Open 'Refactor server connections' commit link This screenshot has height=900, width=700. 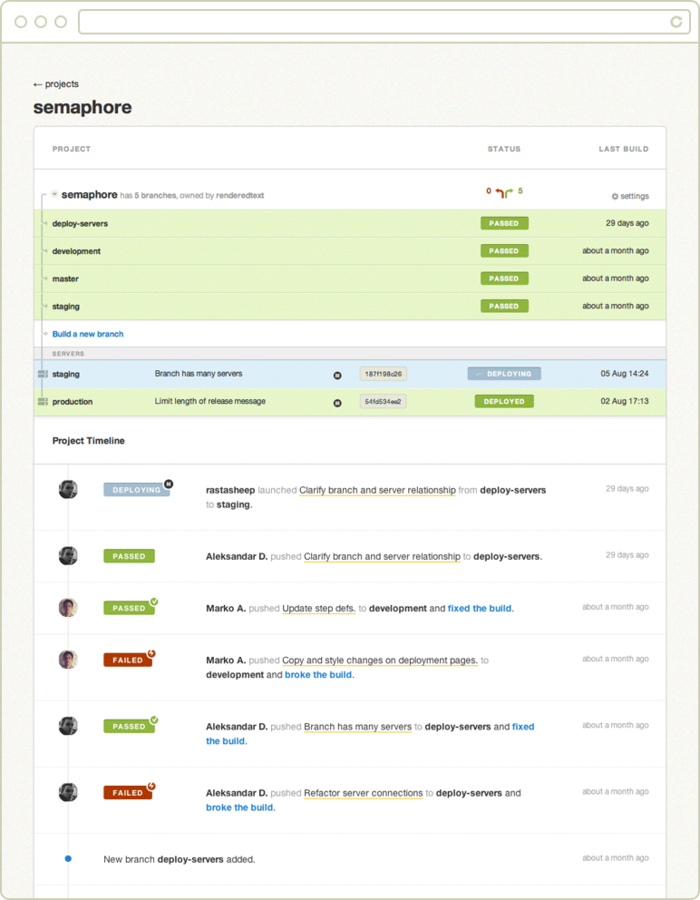(363, 793)
